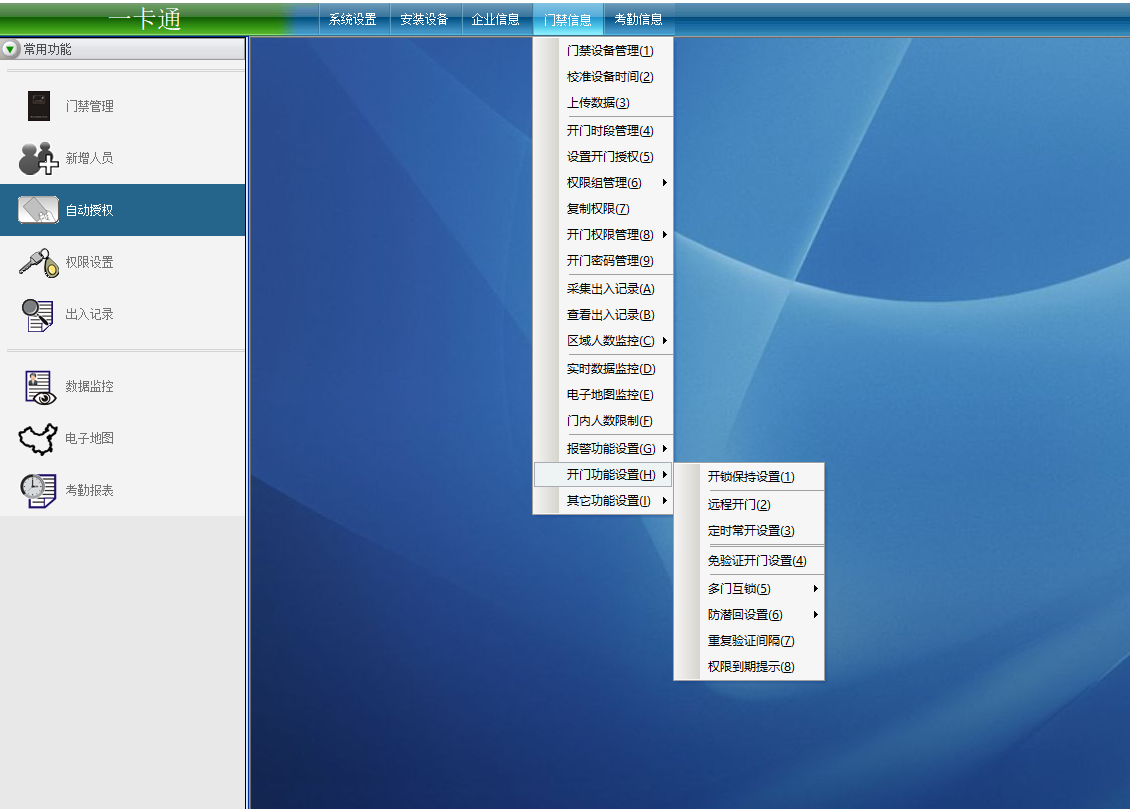Collapse the 常用功能 panel green arrow

[10, 49]
